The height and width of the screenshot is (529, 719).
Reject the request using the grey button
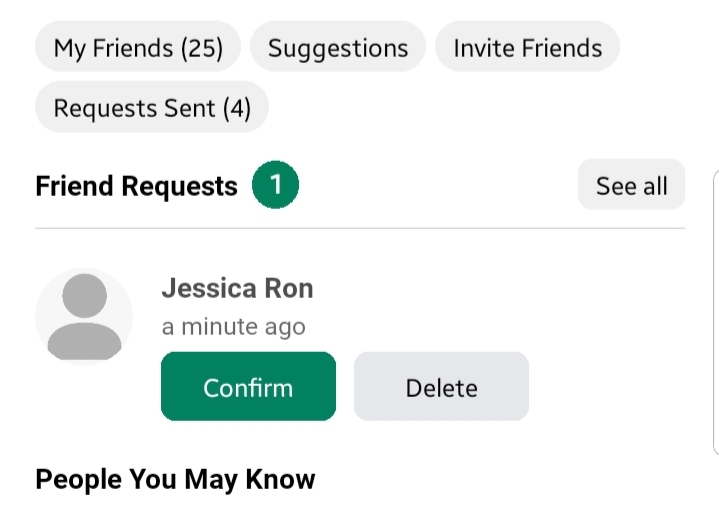pos(441,387)
